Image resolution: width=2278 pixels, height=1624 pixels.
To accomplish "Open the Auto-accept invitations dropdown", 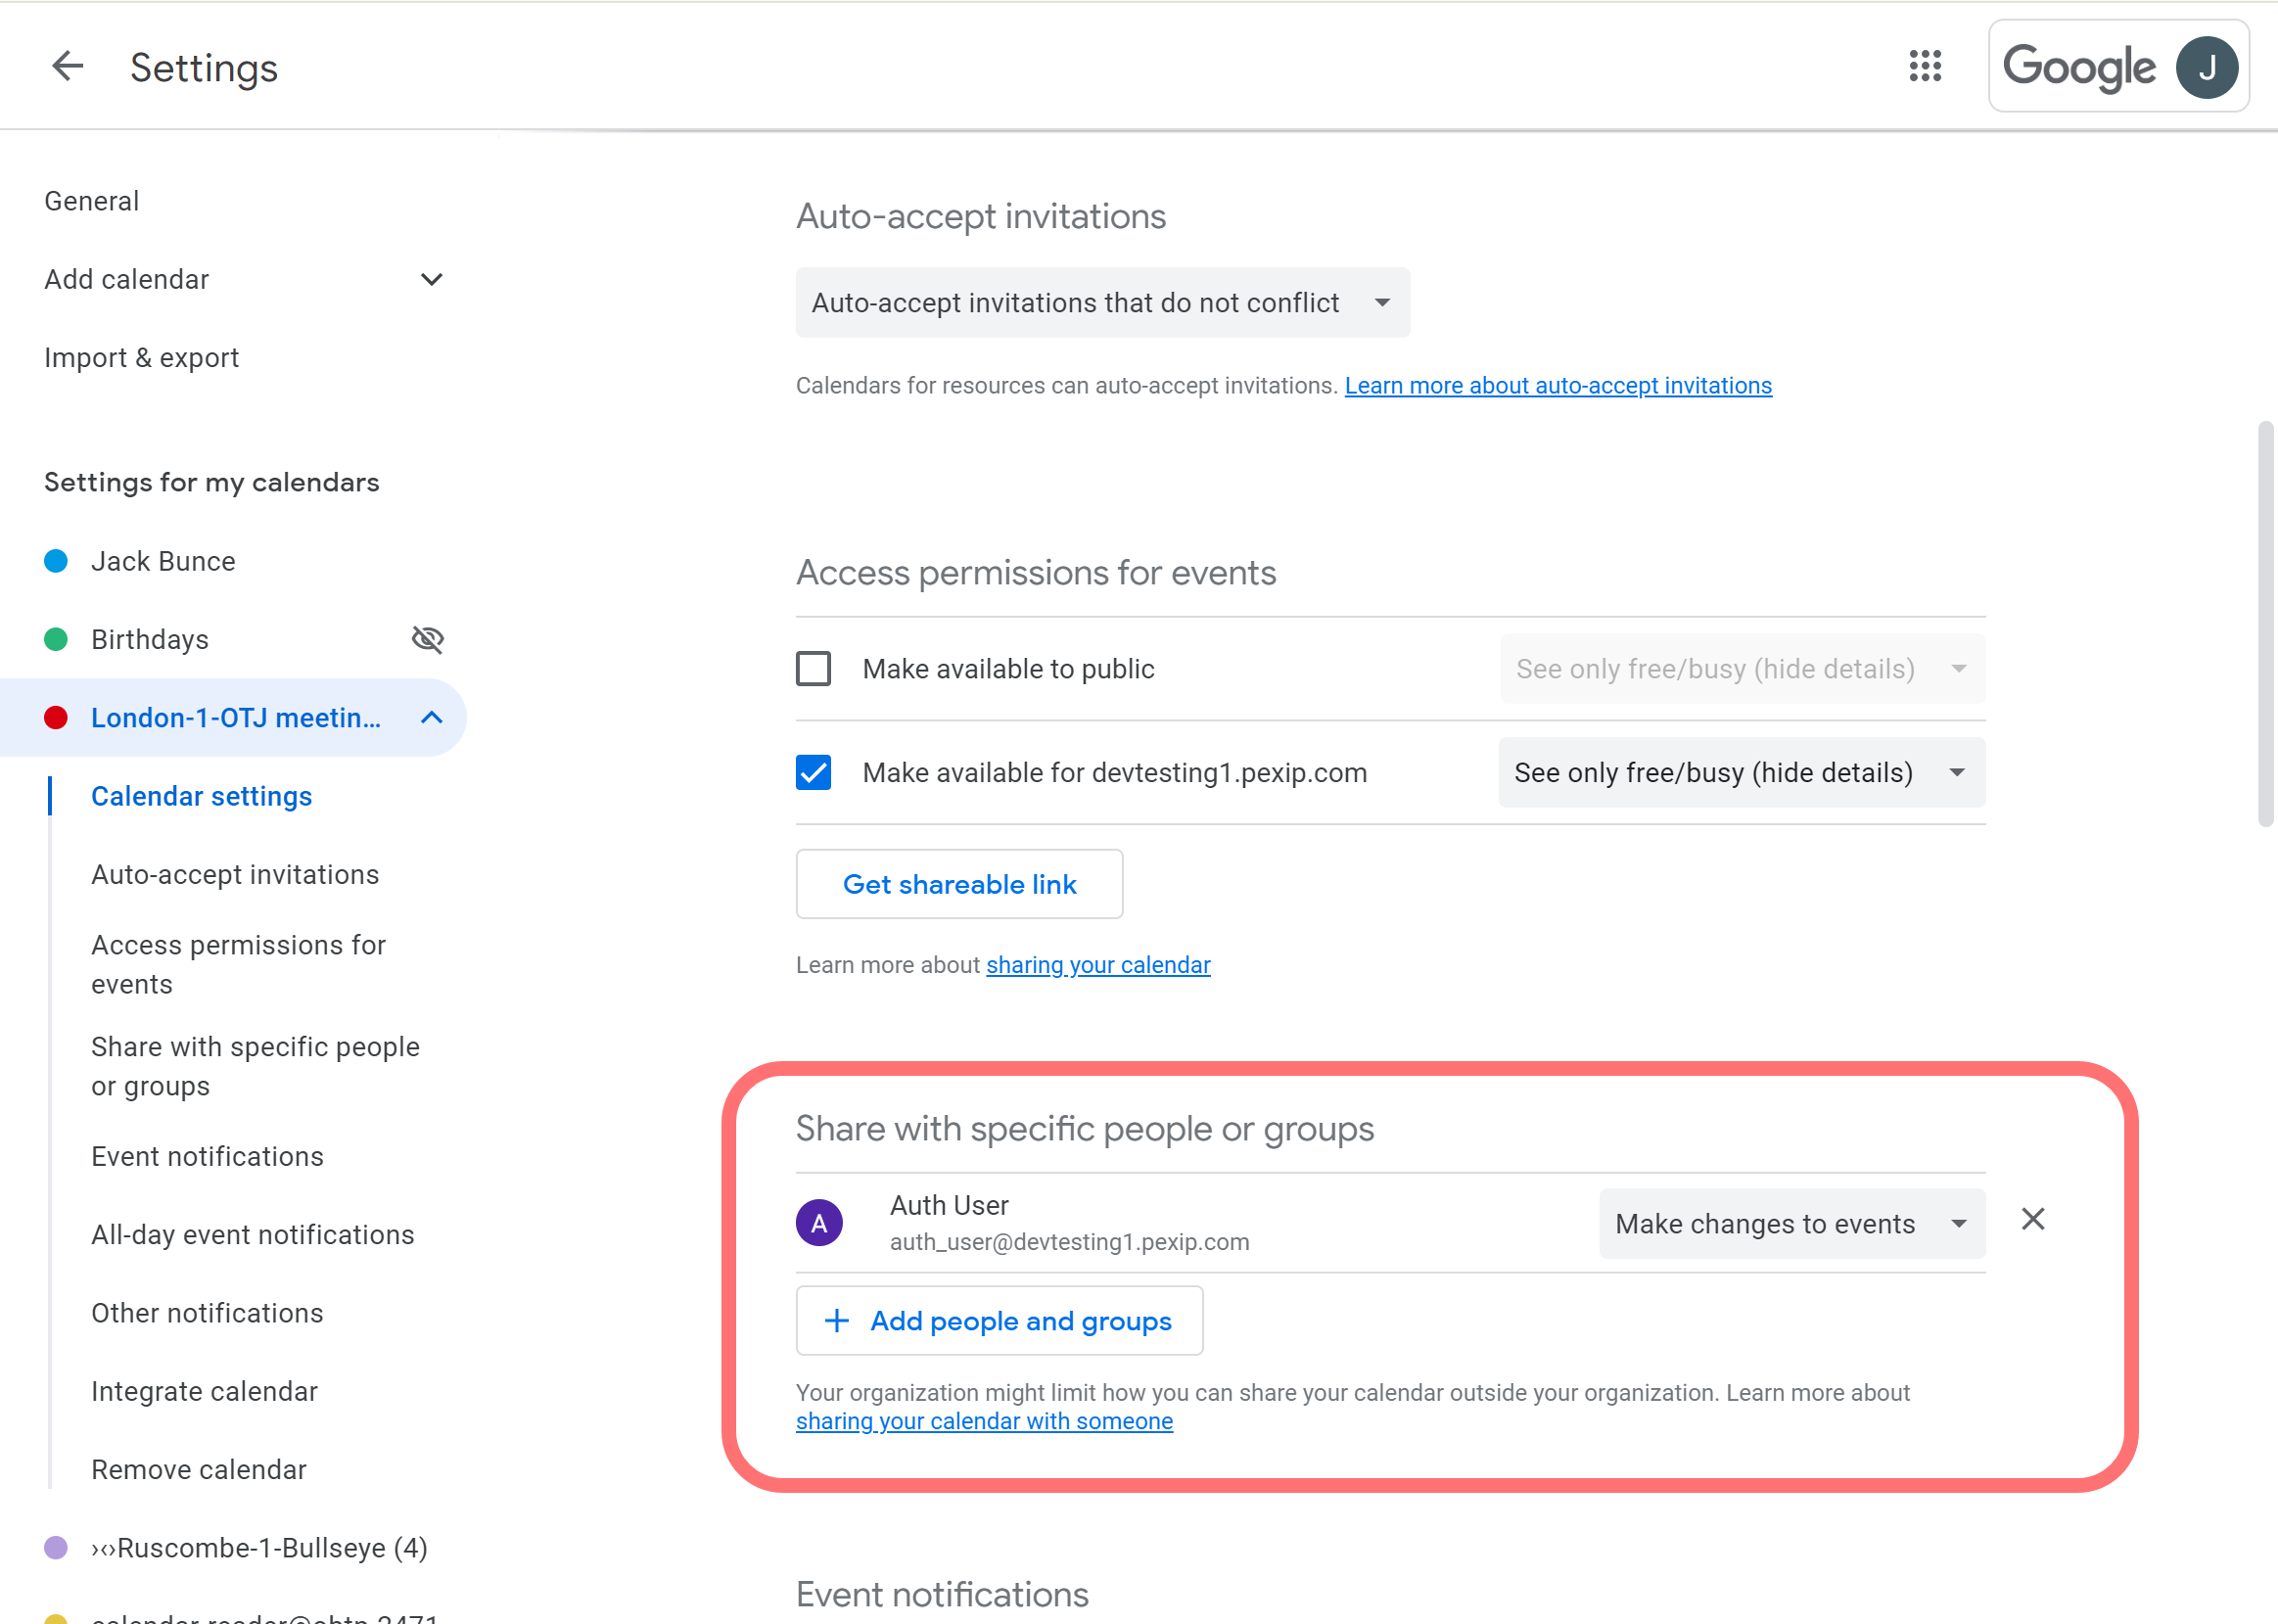I will (1102, 302).
